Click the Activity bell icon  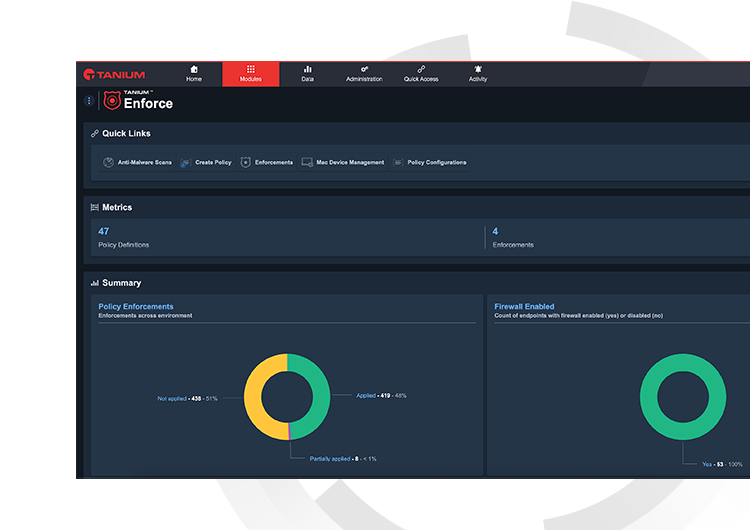[478, 69]
